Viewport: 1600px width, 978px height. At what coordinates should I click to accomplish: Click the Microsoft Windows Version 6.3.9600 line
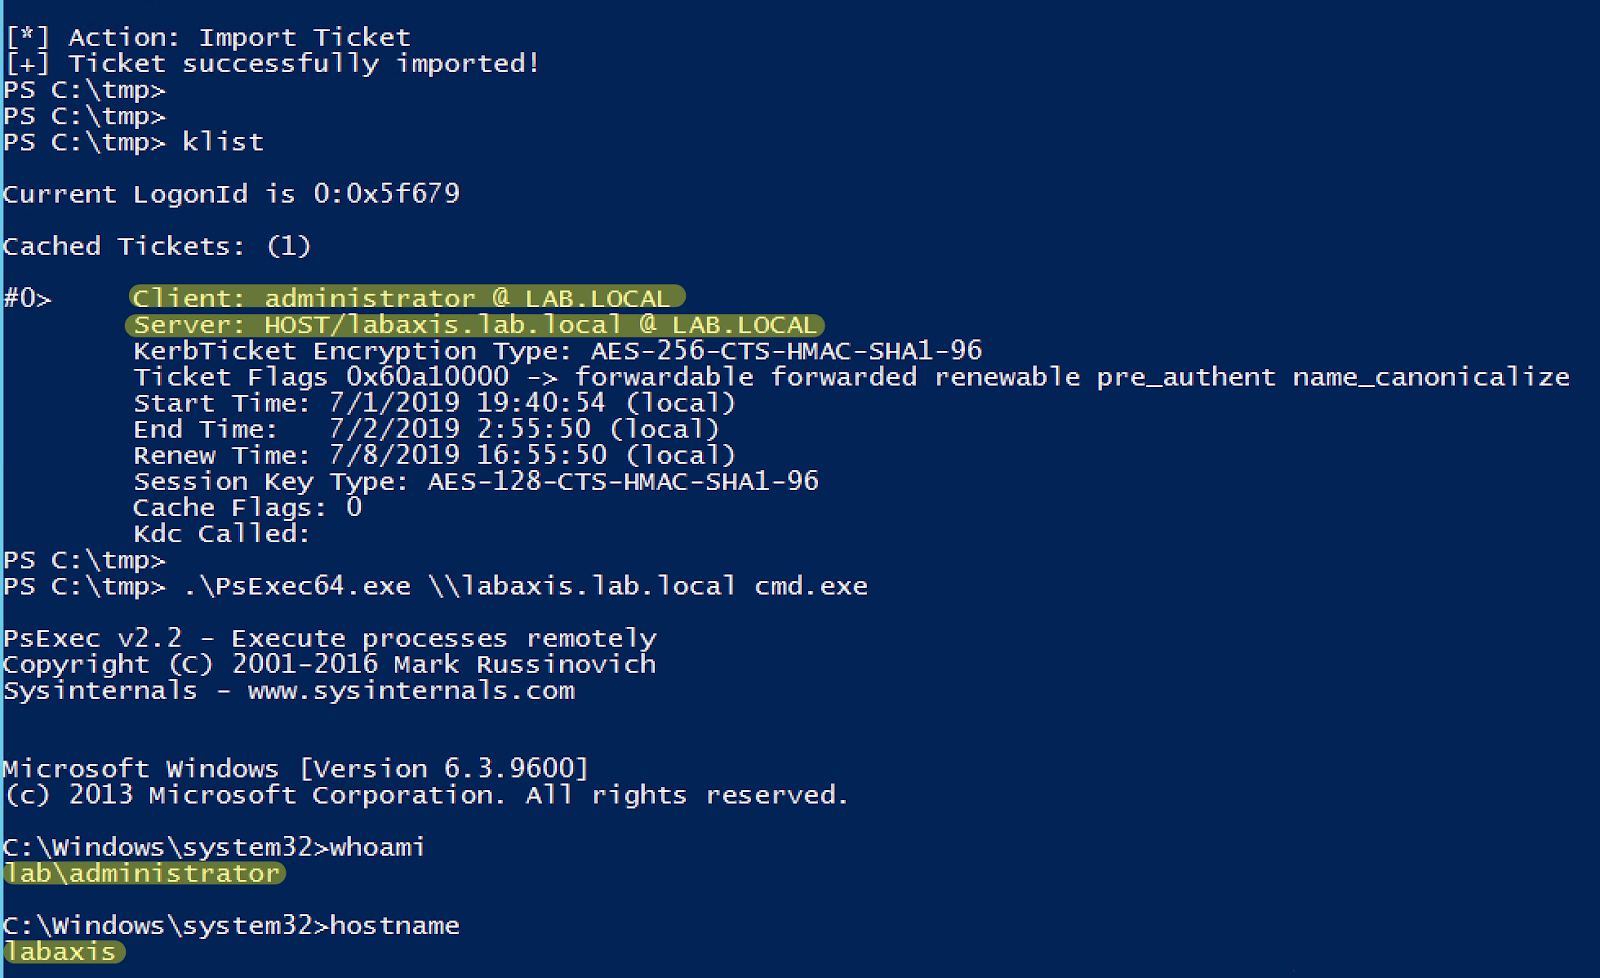coord(296,769)
